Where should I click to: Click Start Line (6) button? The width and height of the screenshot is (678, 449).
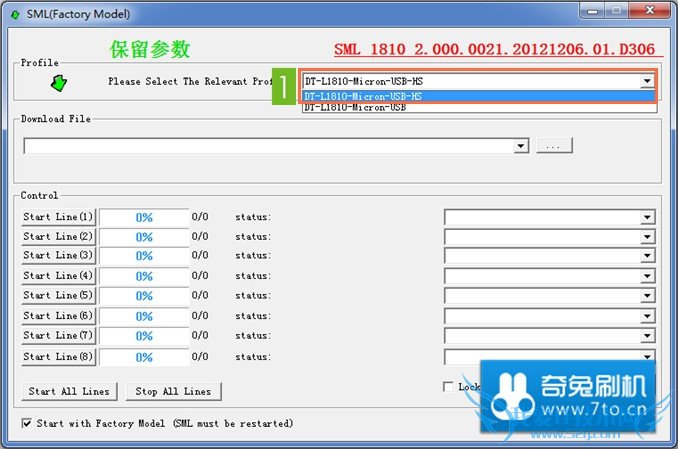point(58,316)
